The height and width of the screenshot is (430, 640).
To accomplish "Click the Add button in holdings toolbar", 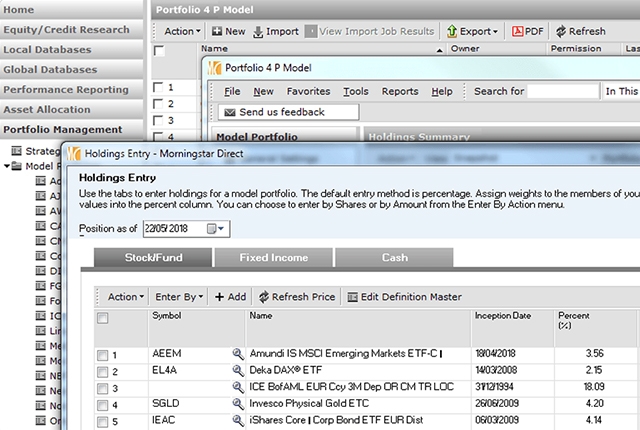I will (231, 297).
